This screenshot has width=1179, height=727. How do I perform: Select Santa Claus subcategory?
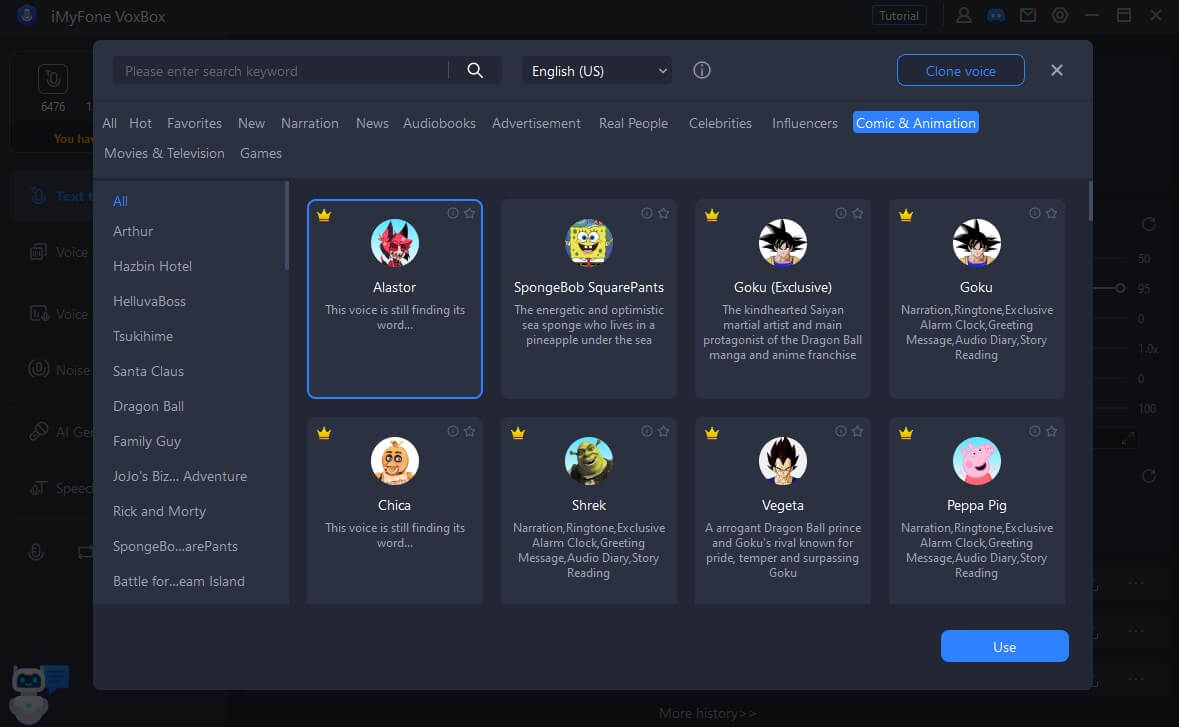[148, 371]
